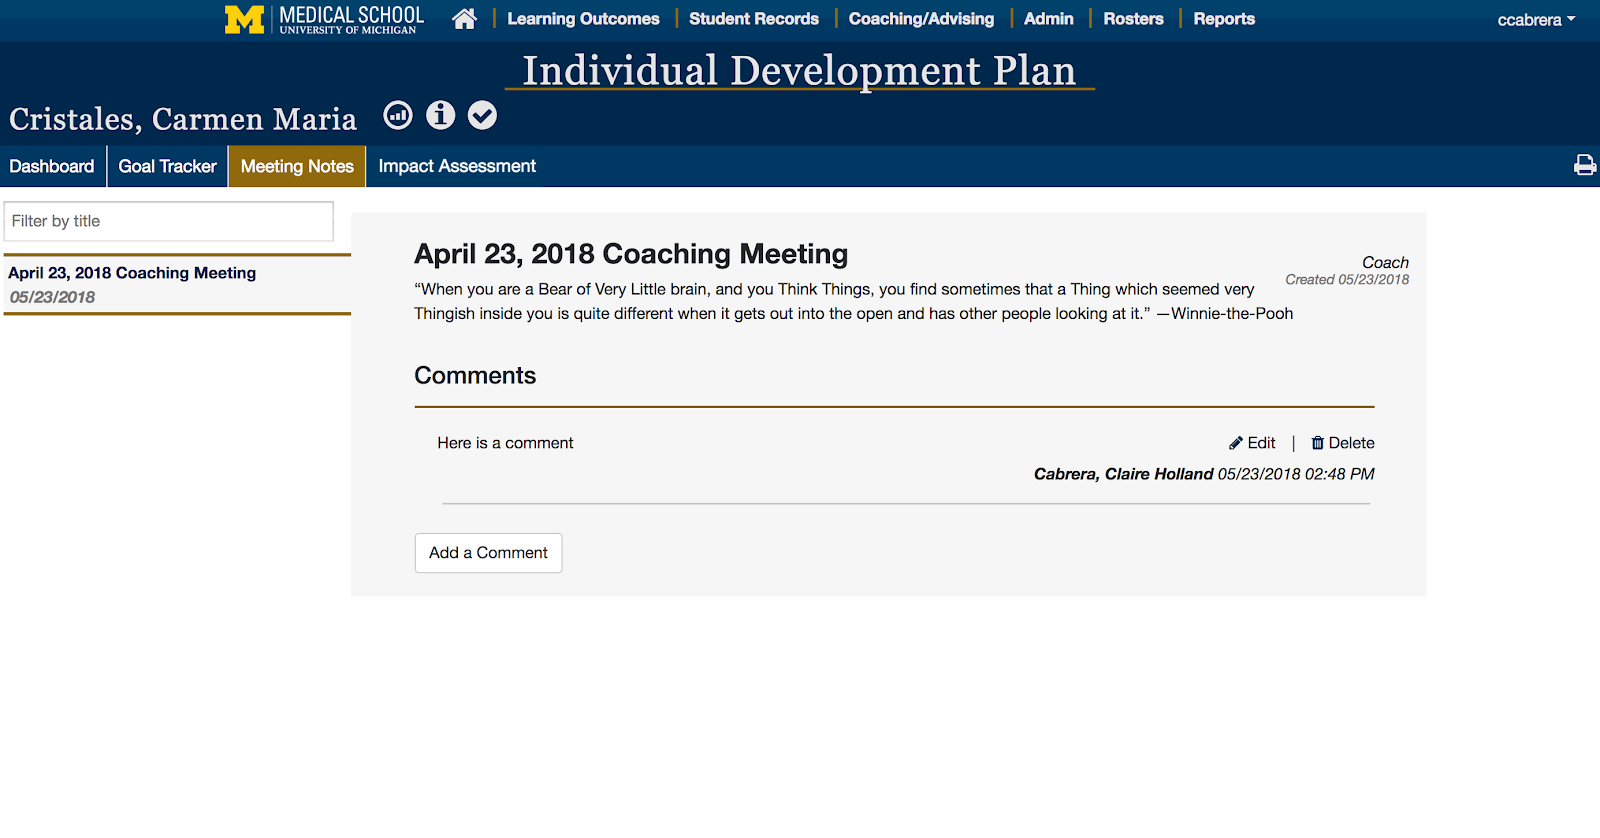Open the Rosters menu
1600x838 pixels.
pyautogui.click(x=1133, y=19)
